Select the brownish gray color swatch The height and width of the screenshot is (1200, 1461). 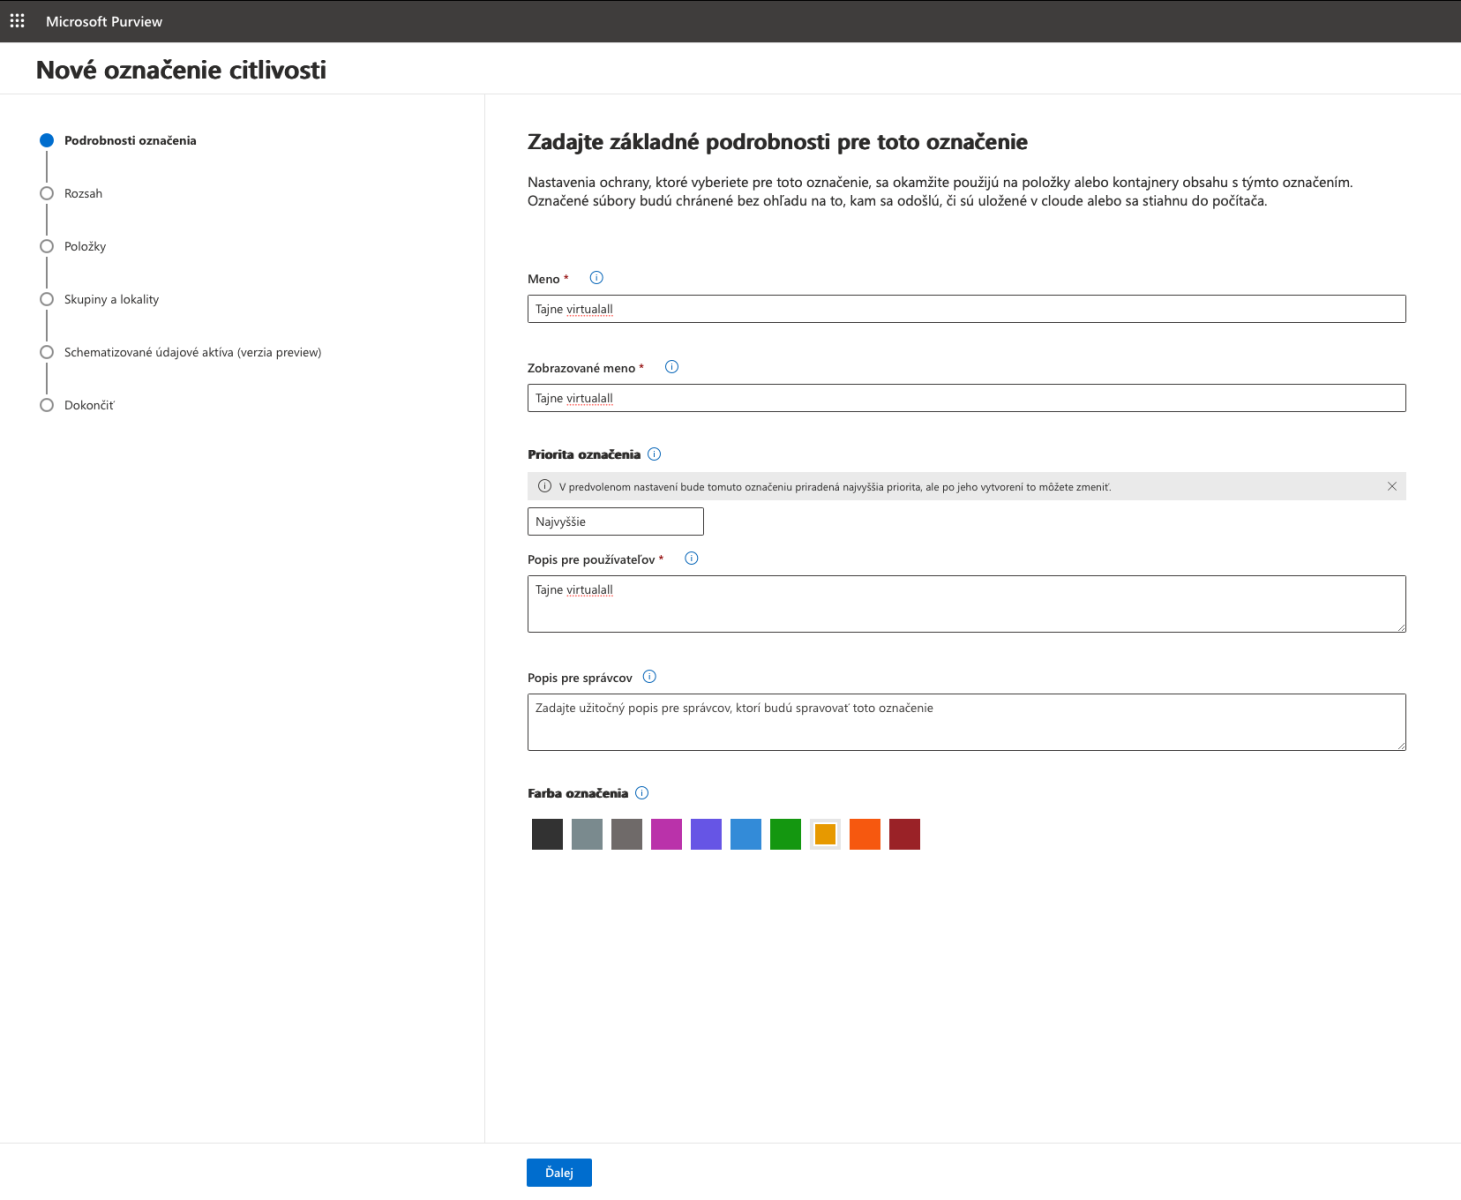point(626,834)
